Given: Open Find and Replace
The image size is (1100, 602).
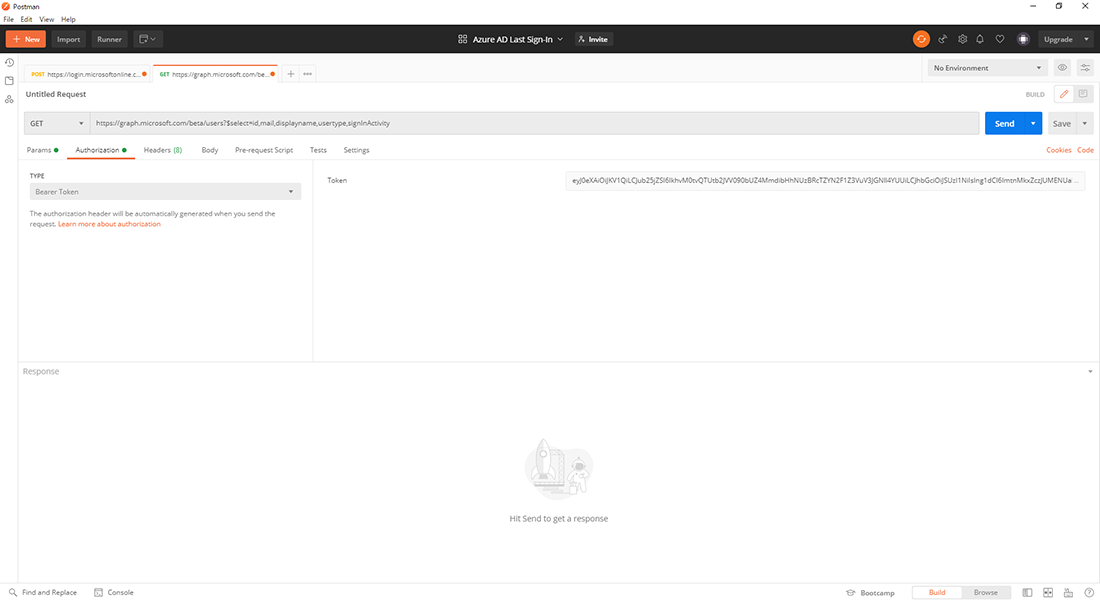Looking at the screenshot, I should tap(43, 593).
